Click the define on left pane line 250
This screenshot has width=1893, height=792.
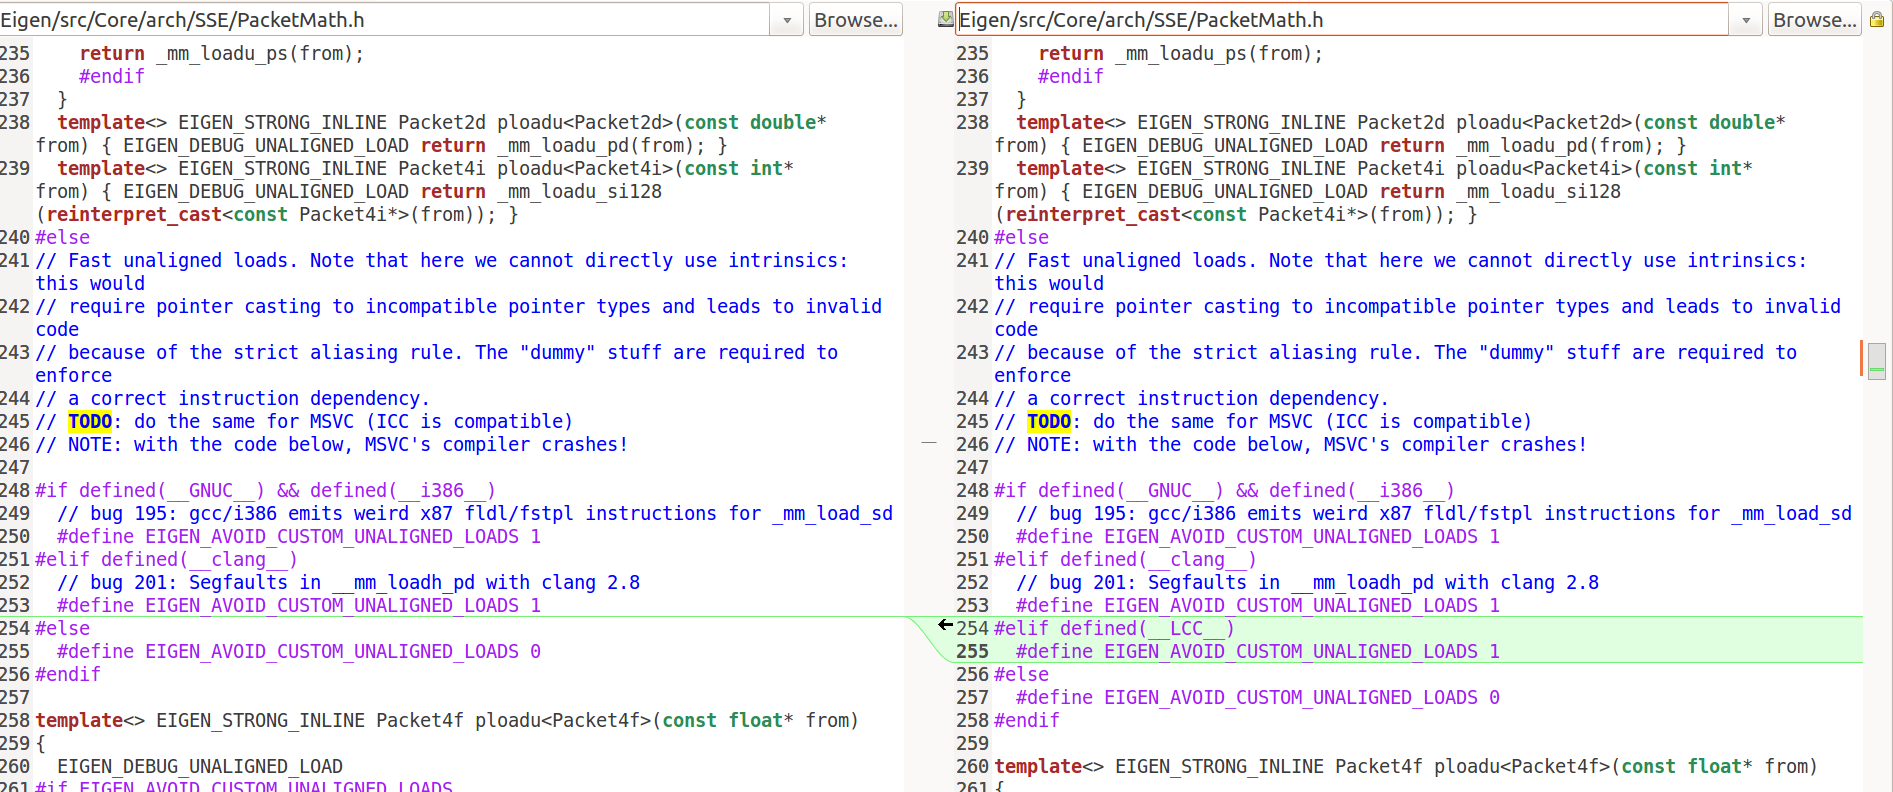click(x=299, y=537)
